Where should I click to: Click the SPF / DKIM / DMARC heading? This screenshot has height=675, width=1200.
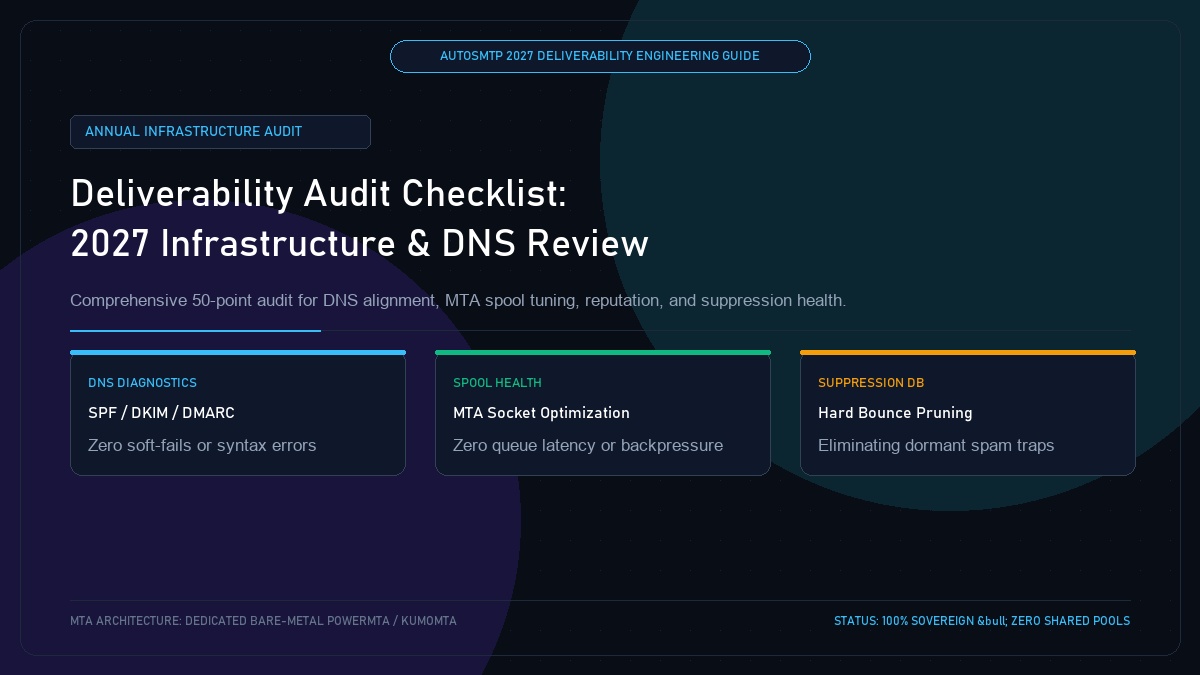click(161, 413)
